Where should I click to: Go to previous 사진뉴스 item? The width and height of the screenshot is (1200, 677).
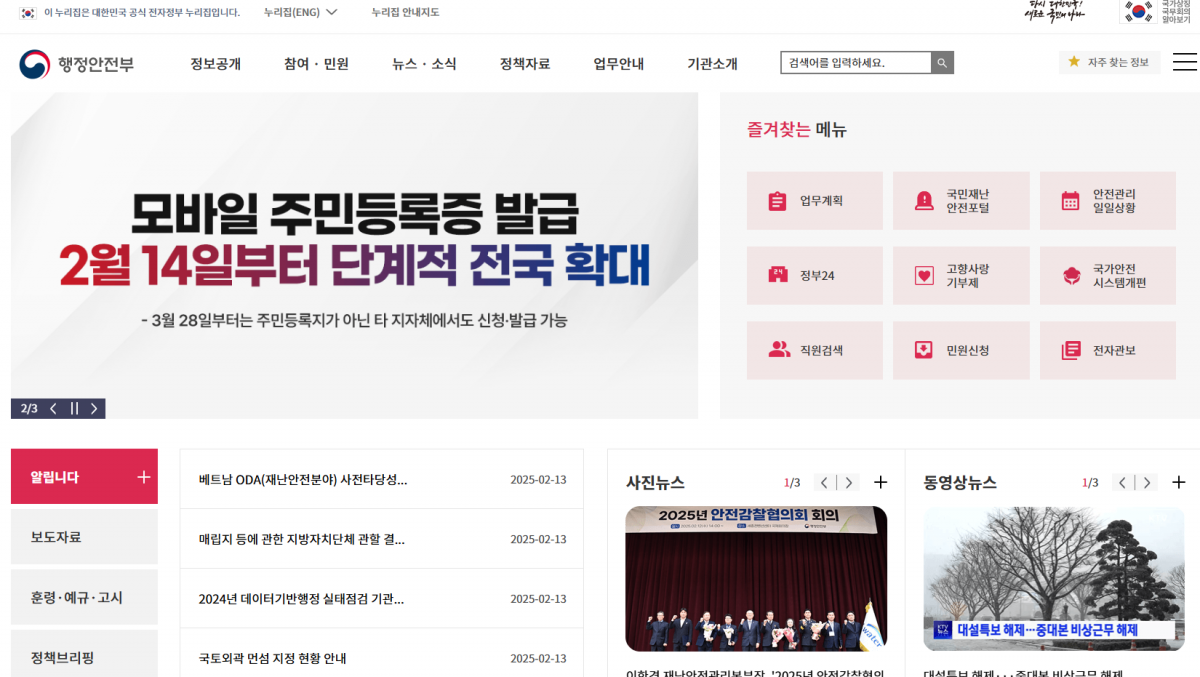[x=824, y=482]
